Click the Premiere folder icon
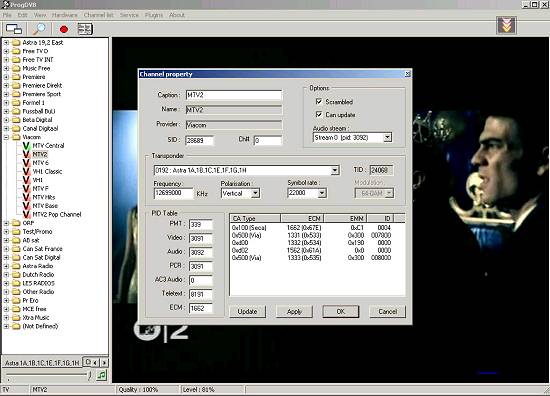Image resolution: width=550 pixels, height=396 pixels. [x=16, y=77]
